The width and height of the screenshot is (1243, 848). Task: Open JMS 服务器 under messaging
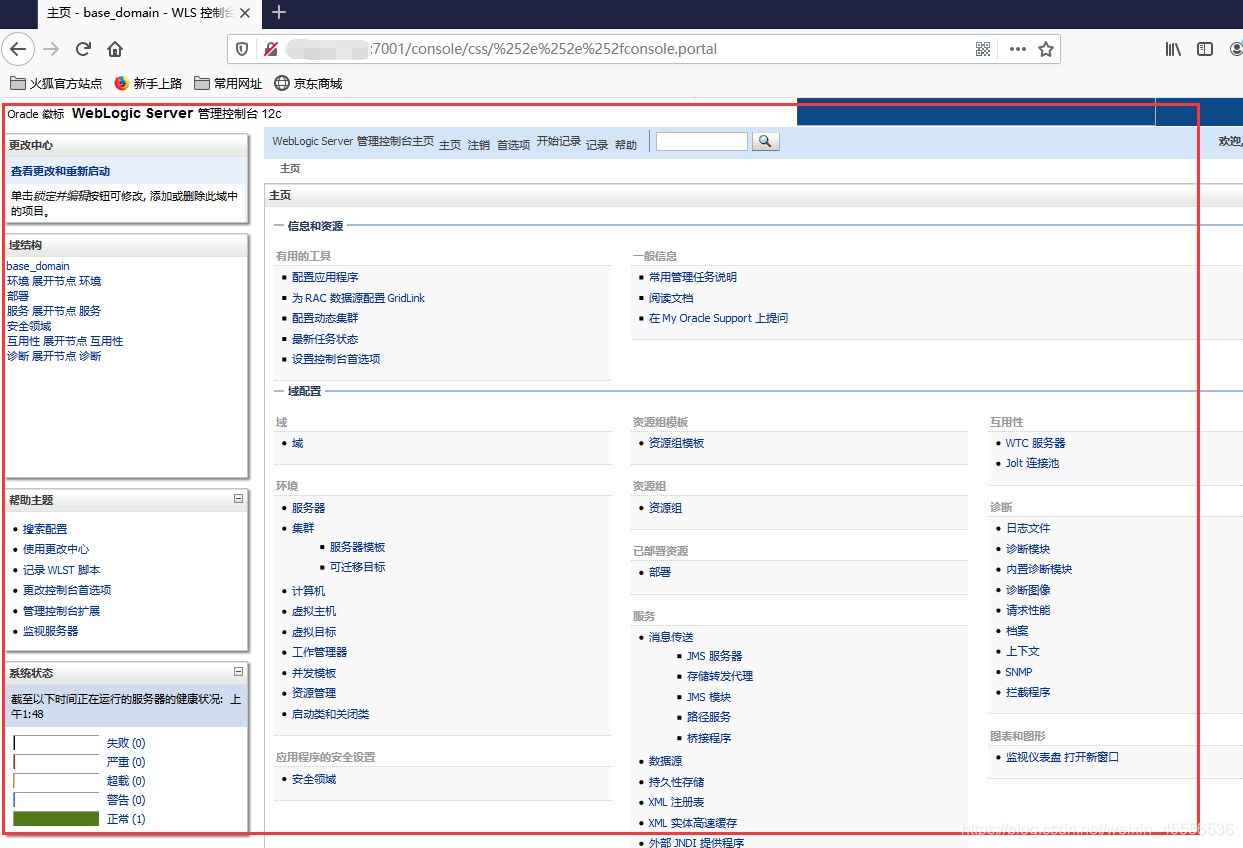tap(715, 656)
